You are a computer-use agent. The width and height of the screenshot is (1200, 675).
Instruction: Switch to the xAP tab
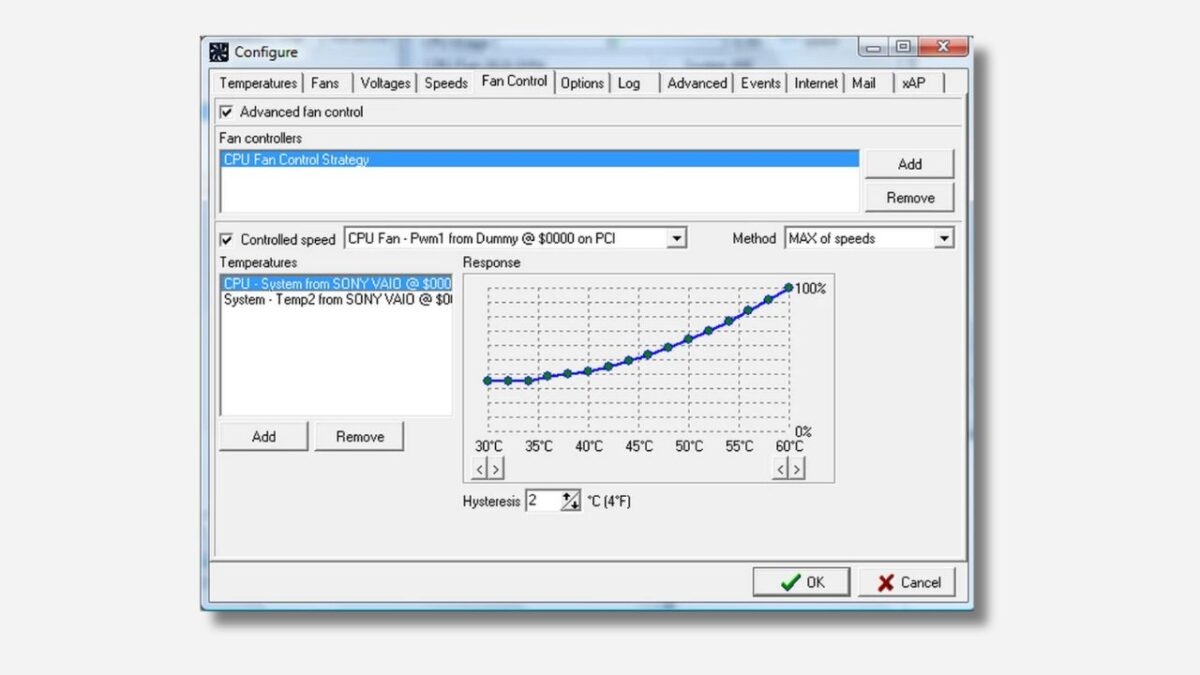coord(915,83)
